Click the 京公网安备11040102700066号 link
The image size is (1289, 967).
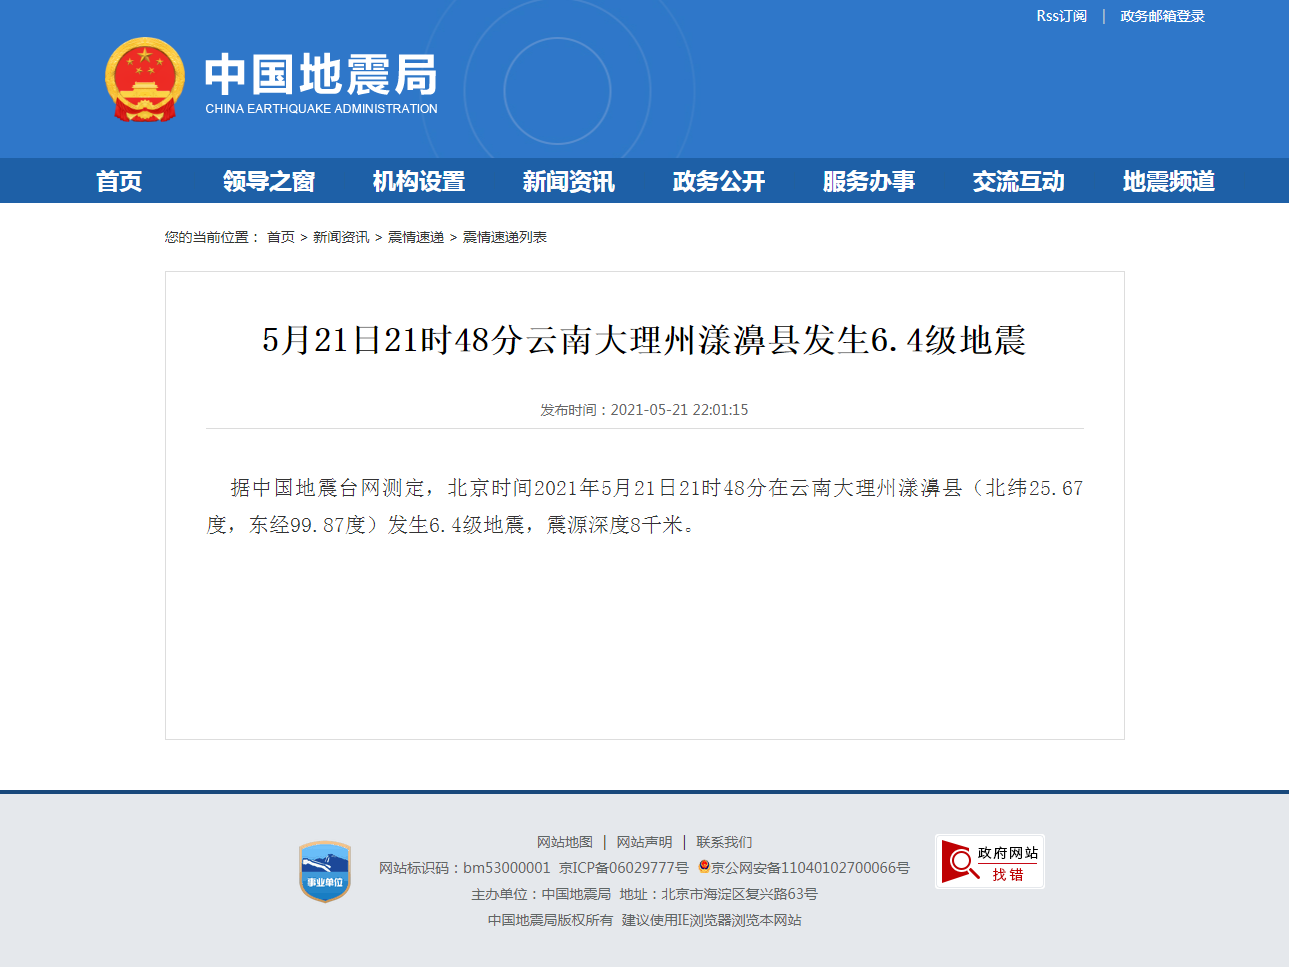click(810, 868)
